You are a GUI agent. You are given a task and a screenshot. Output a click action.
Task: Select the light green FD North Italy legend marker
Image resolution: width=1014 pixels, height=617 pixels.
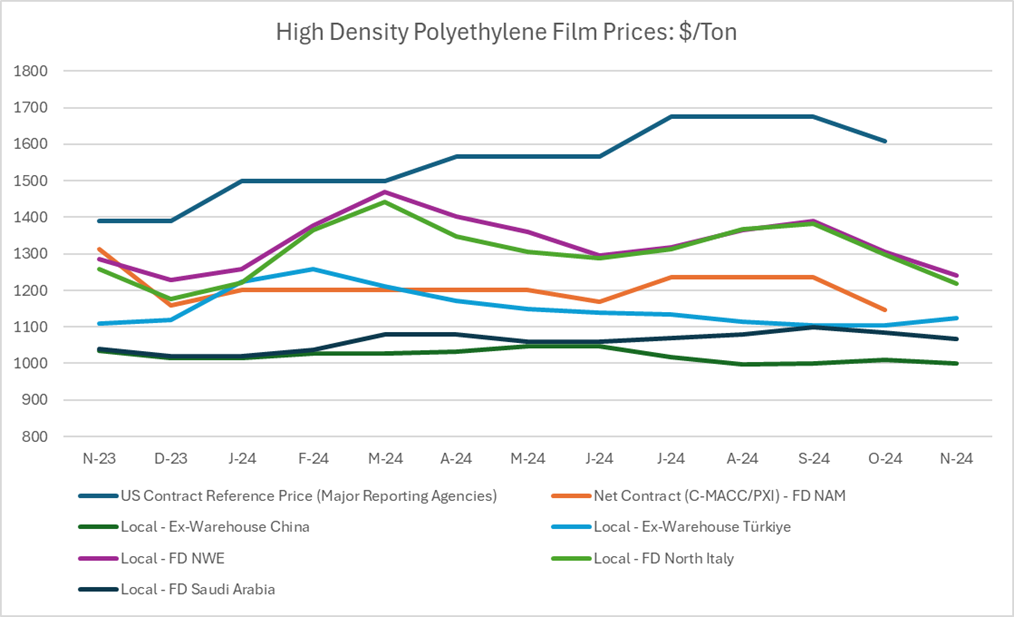click(569, 558)
